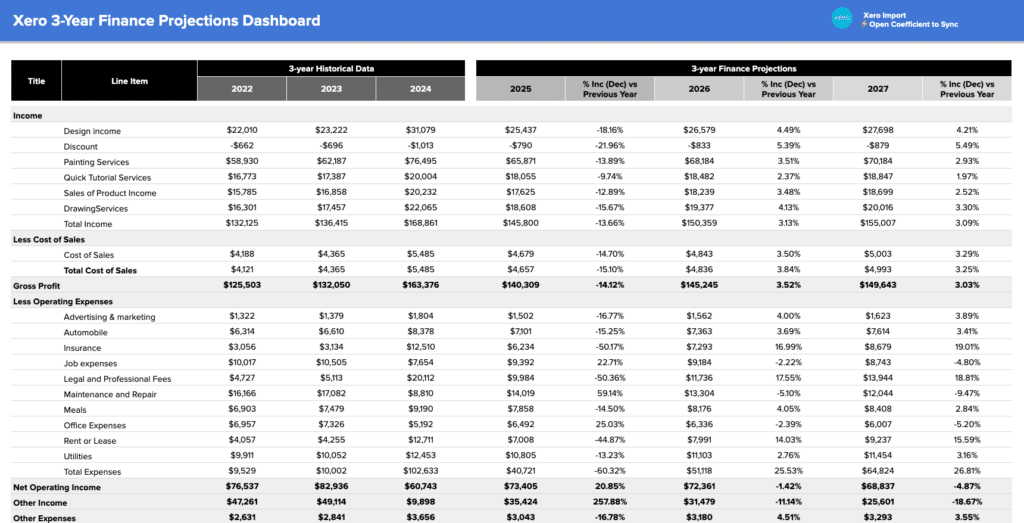Select the Gross Profit row label
The width and height of the screenshot is (1024, 523).
[x=37, y=286]
